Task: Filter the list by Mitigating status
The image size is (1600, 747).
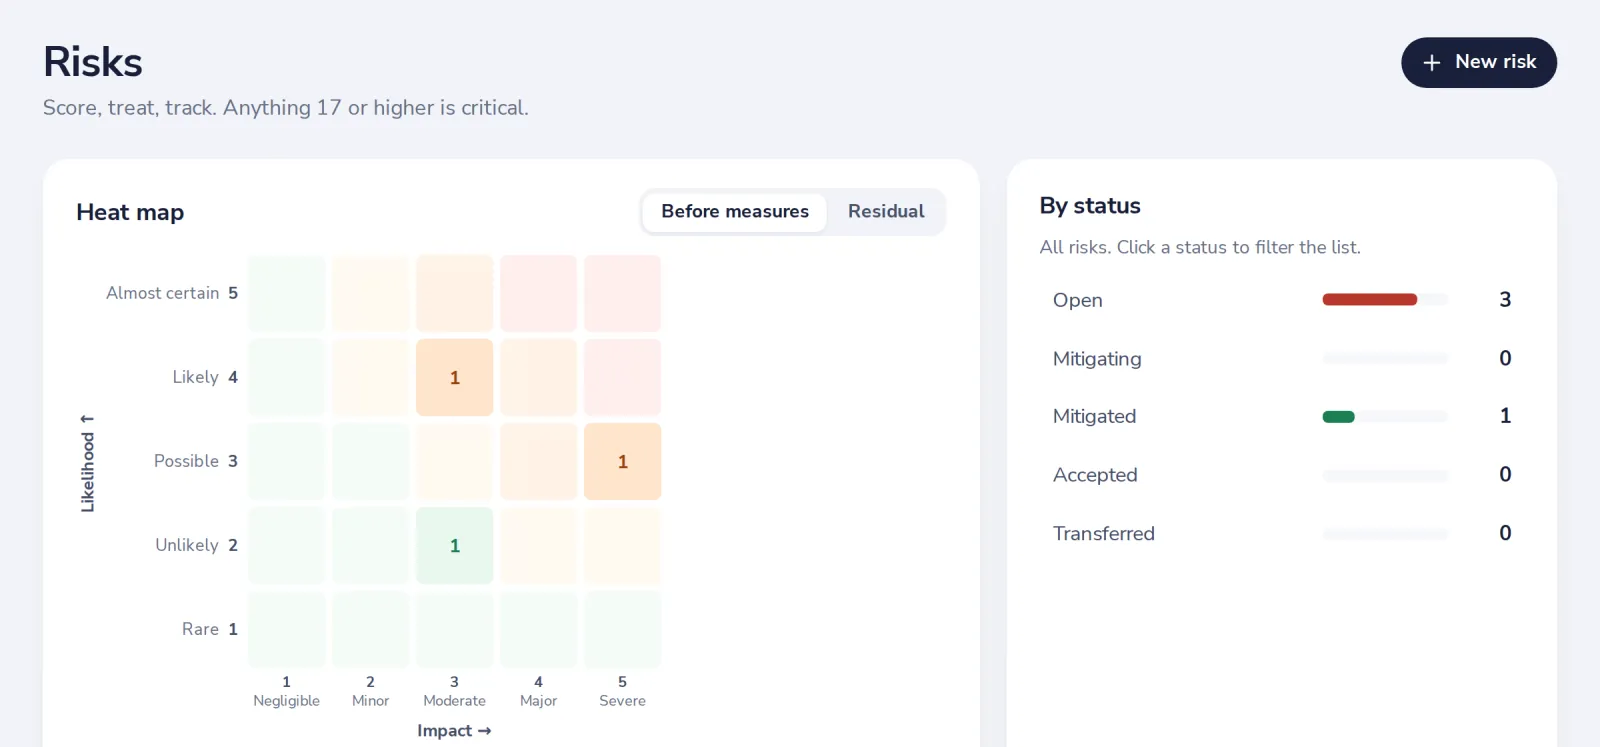Action: [x=1282, y=358]
